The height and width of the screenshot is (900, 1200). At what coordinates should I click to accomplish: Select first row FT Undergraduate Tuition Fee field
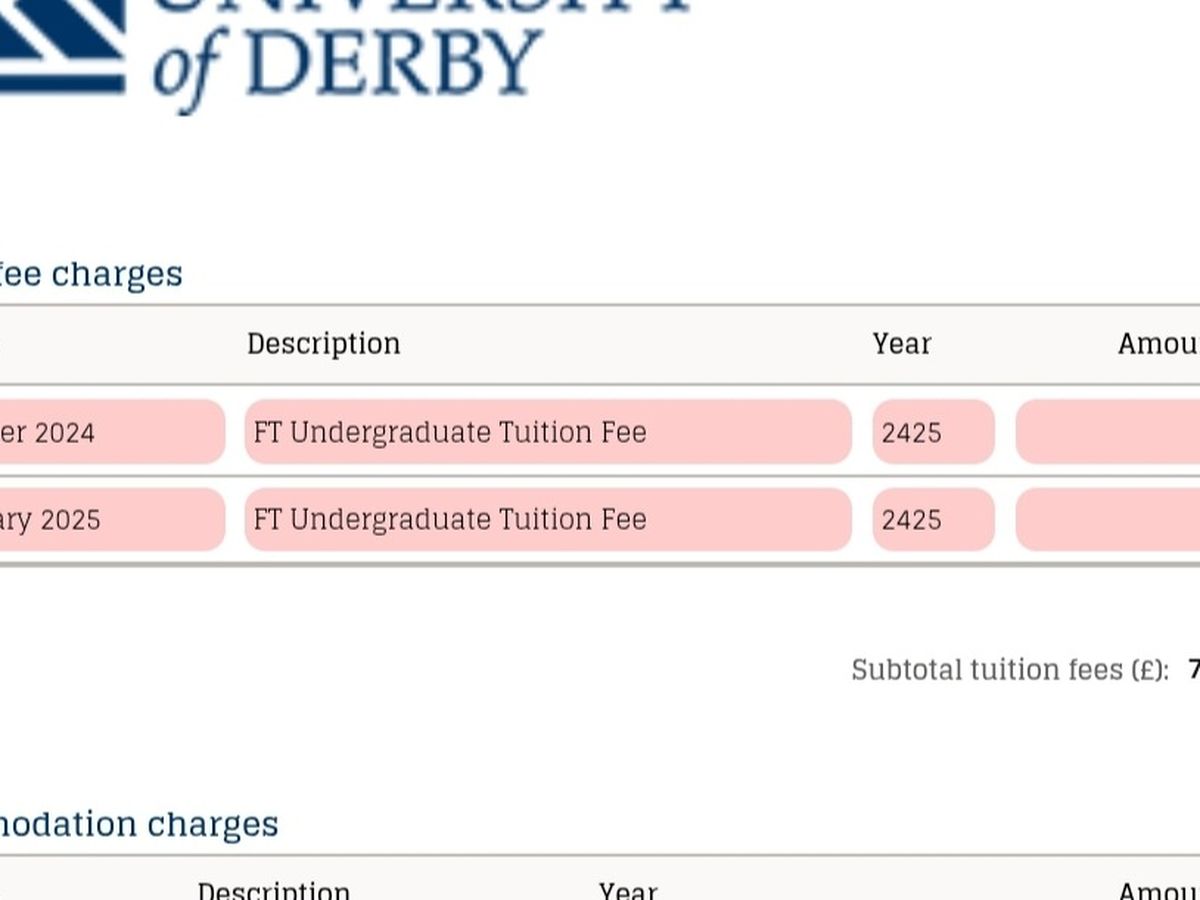coord(547,432)
